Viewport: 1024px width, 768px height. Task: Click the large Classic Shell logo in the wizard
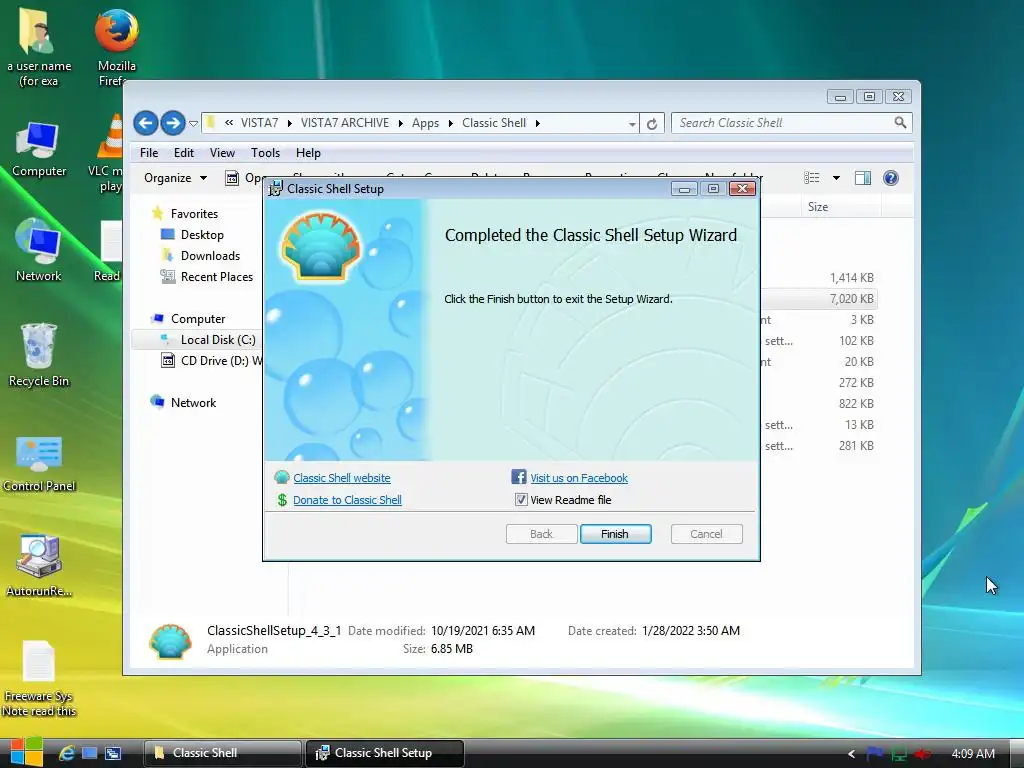tap(321, 246)
